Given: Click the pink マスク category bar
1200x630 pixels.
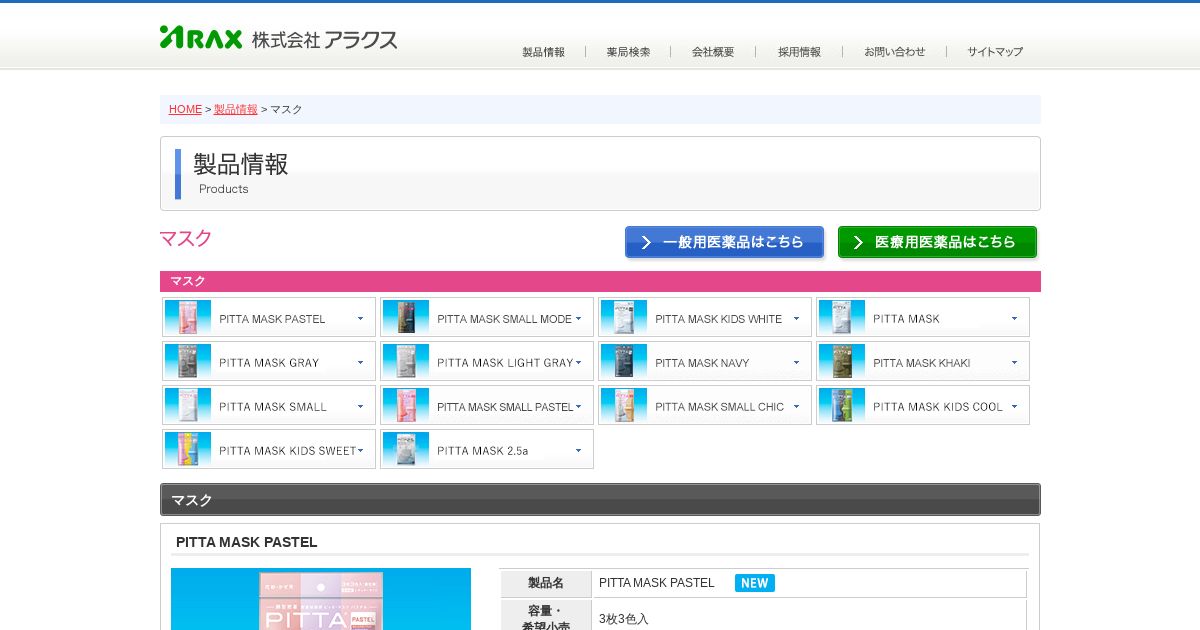Looking at the screenshot, I should tap(600, 281).
